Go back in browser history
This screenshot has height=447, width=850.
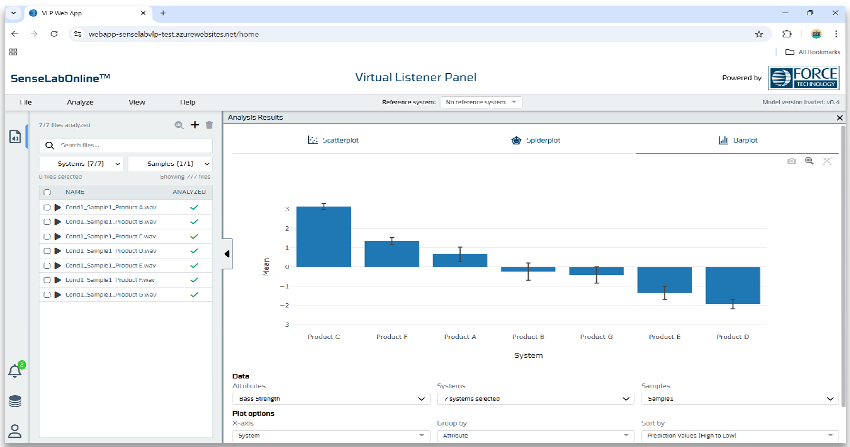click(15, 34)
